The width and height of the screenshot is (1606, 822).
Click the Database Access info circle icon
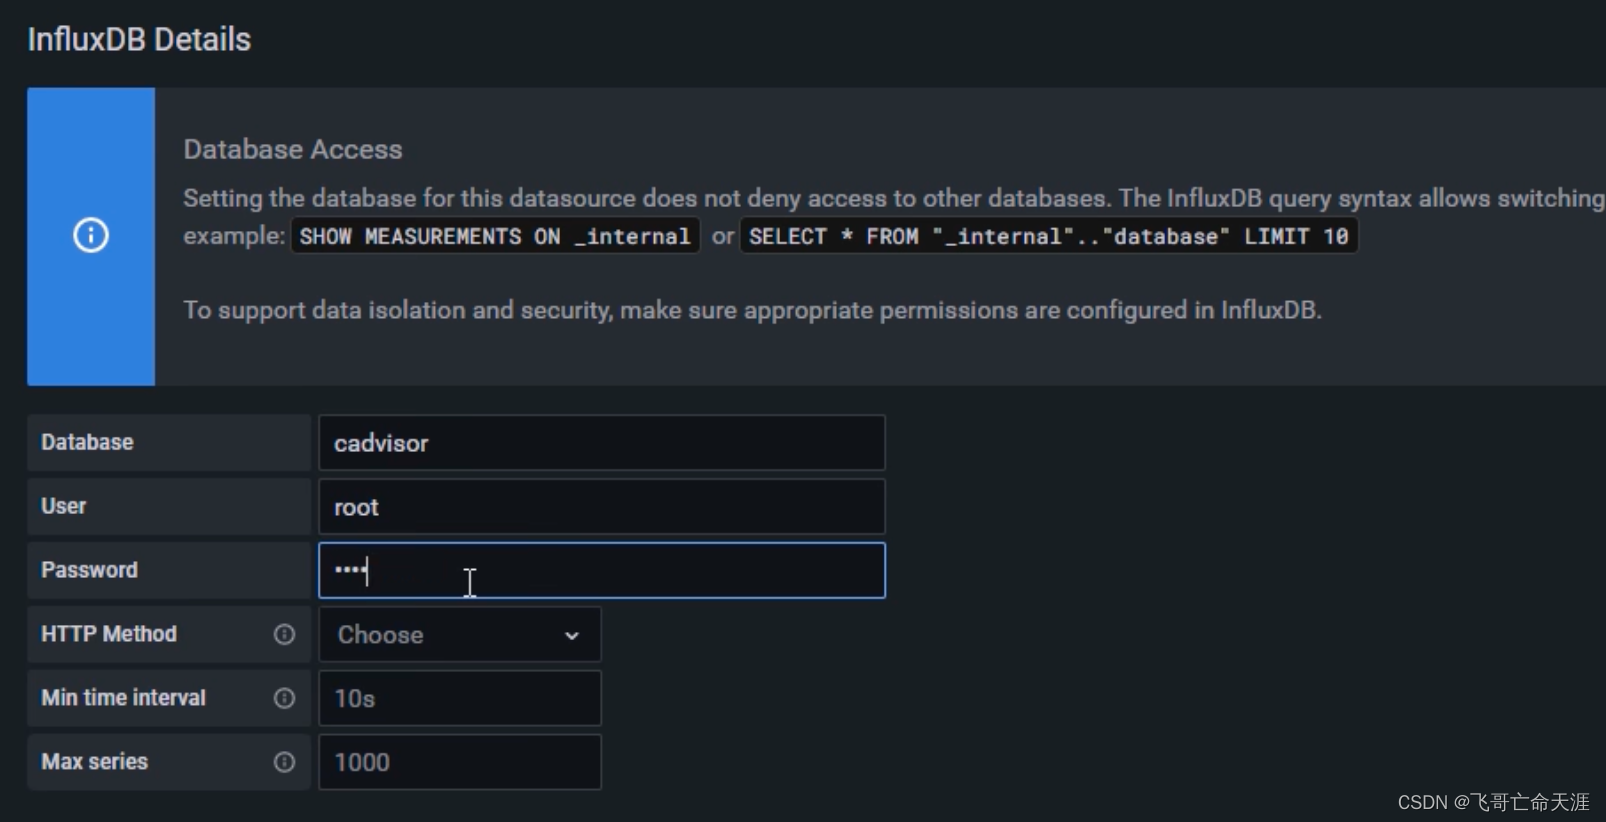coord(91,236)
